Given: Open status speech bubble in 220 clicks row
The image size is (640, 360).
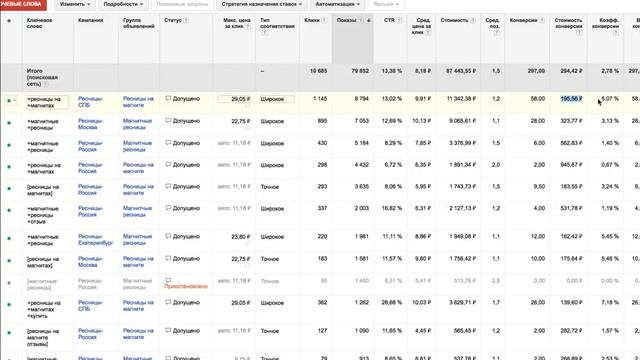Looking at the screenshot, I should click(x=168, y=236).
